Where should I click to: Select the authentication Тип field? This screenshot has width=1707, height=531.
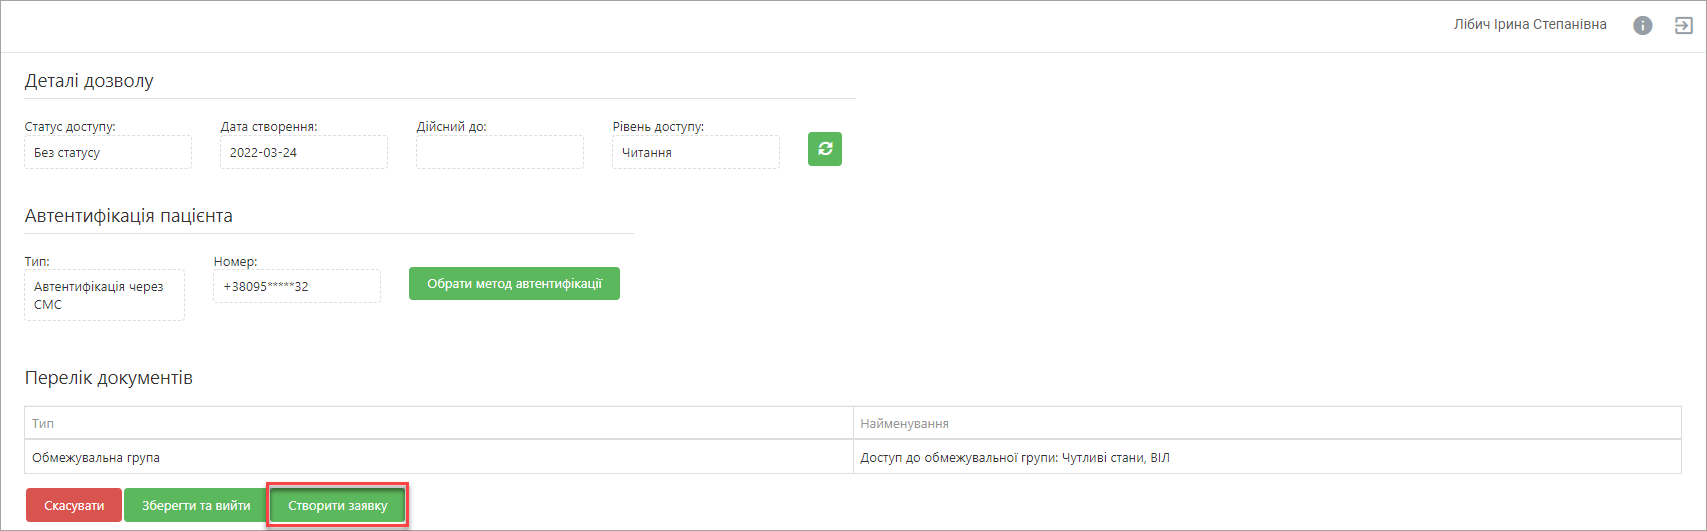click(104, 295)
